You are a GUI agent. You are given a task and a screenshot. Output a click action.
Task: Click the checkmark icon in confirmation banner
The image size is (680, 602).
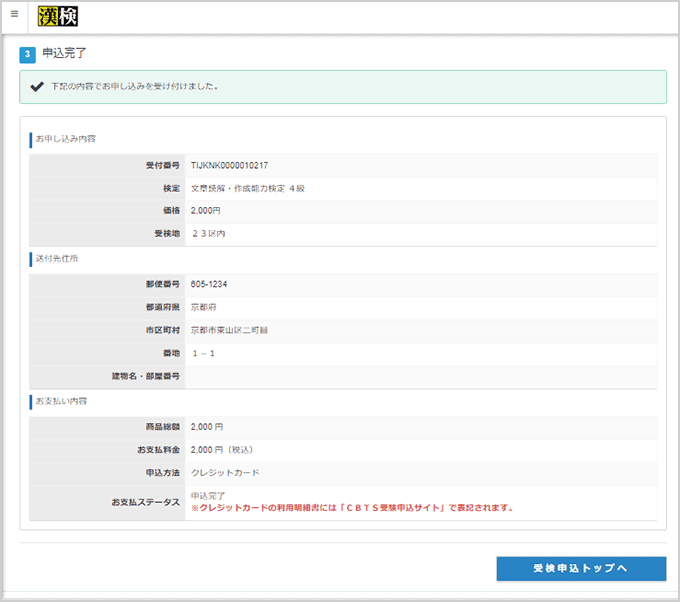pyautogui.click(x=37, y=86)
